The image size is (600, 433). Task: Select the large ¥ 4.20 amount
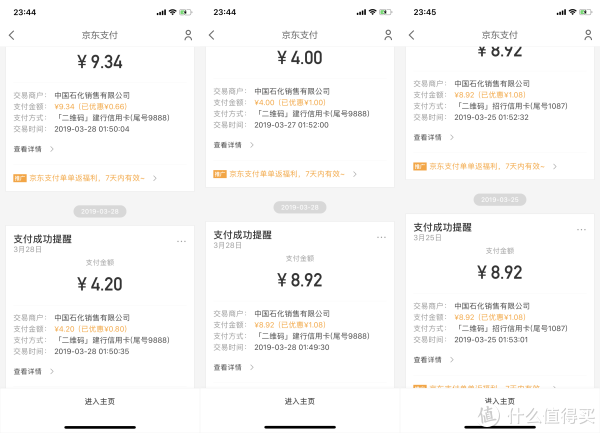(x=100, y=284)
